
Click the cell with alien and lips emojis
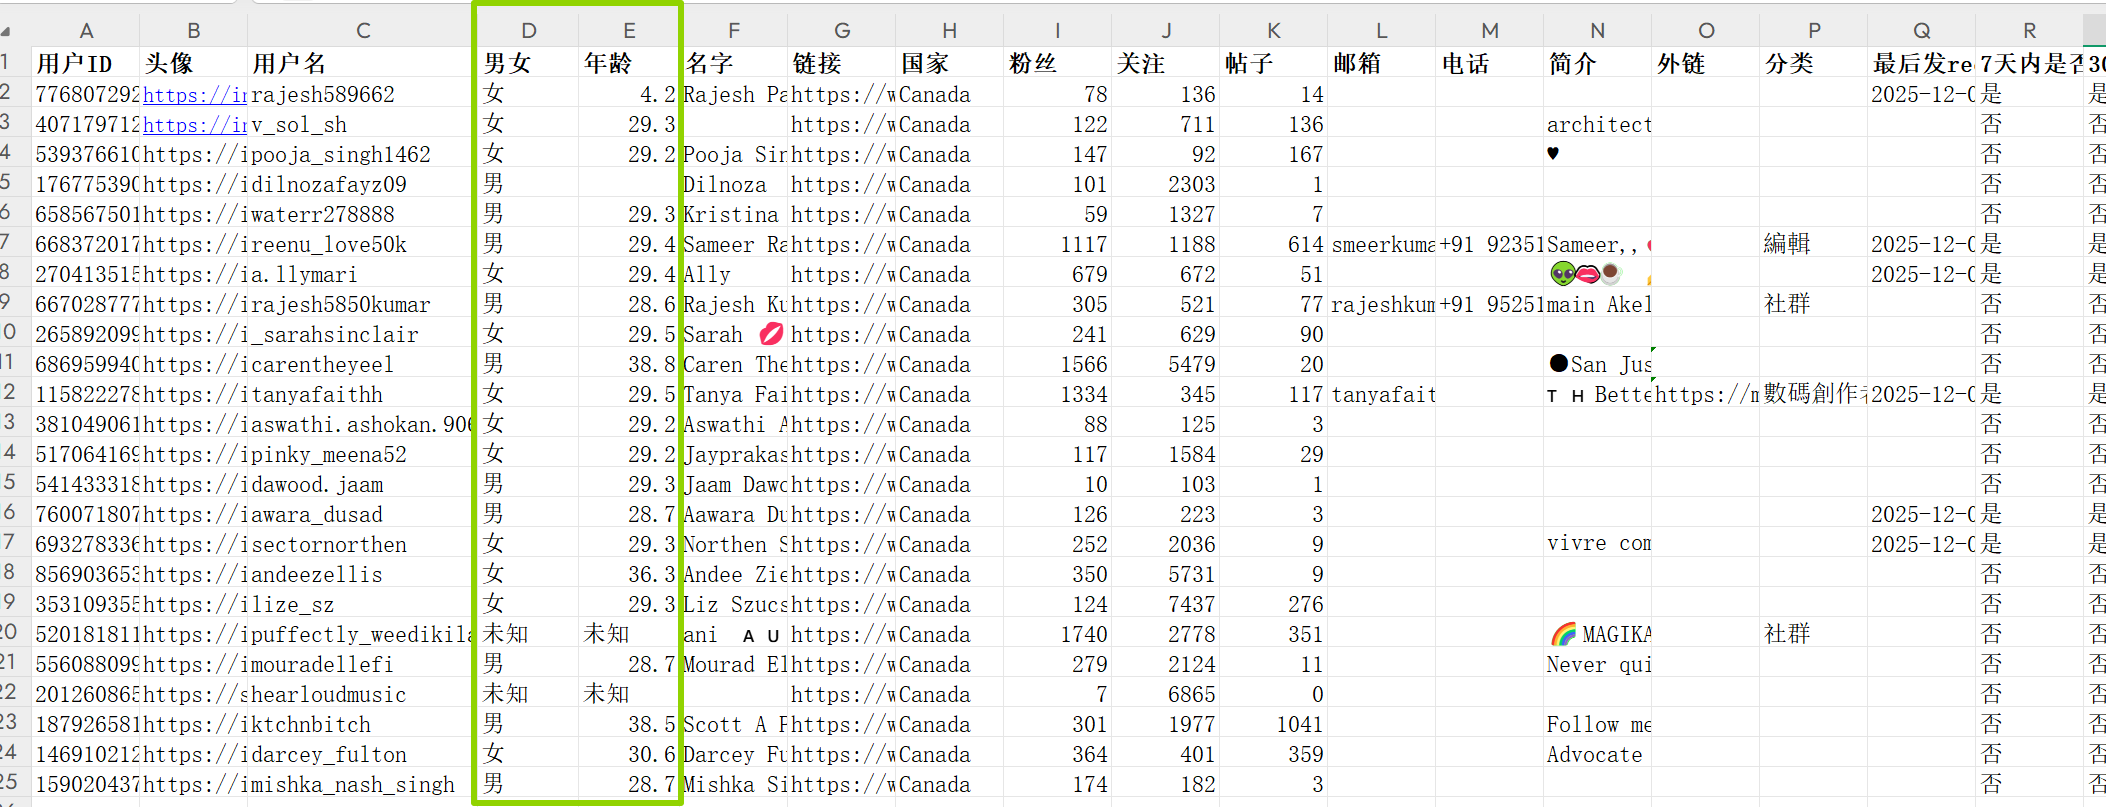[1597, 274]
